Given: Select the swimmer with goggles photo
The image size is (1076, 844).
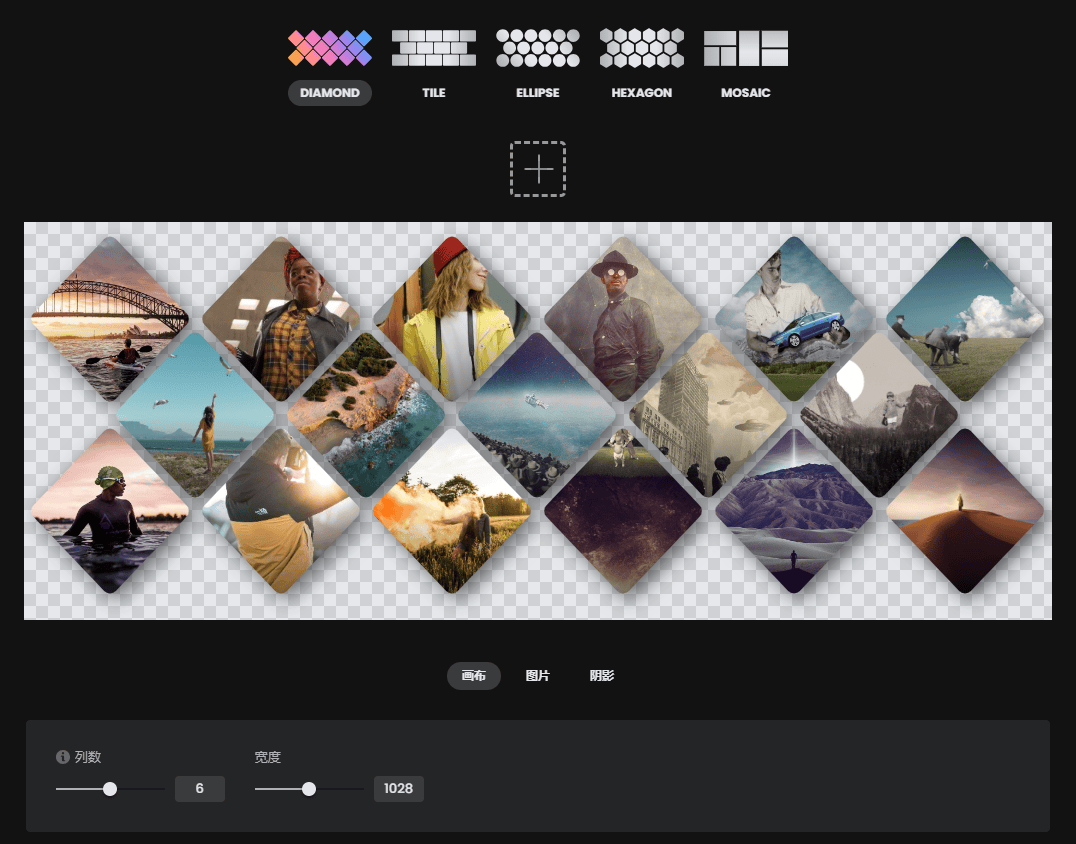Looking at the screenshot, I should pyautogui.click(x=110, y=511).
